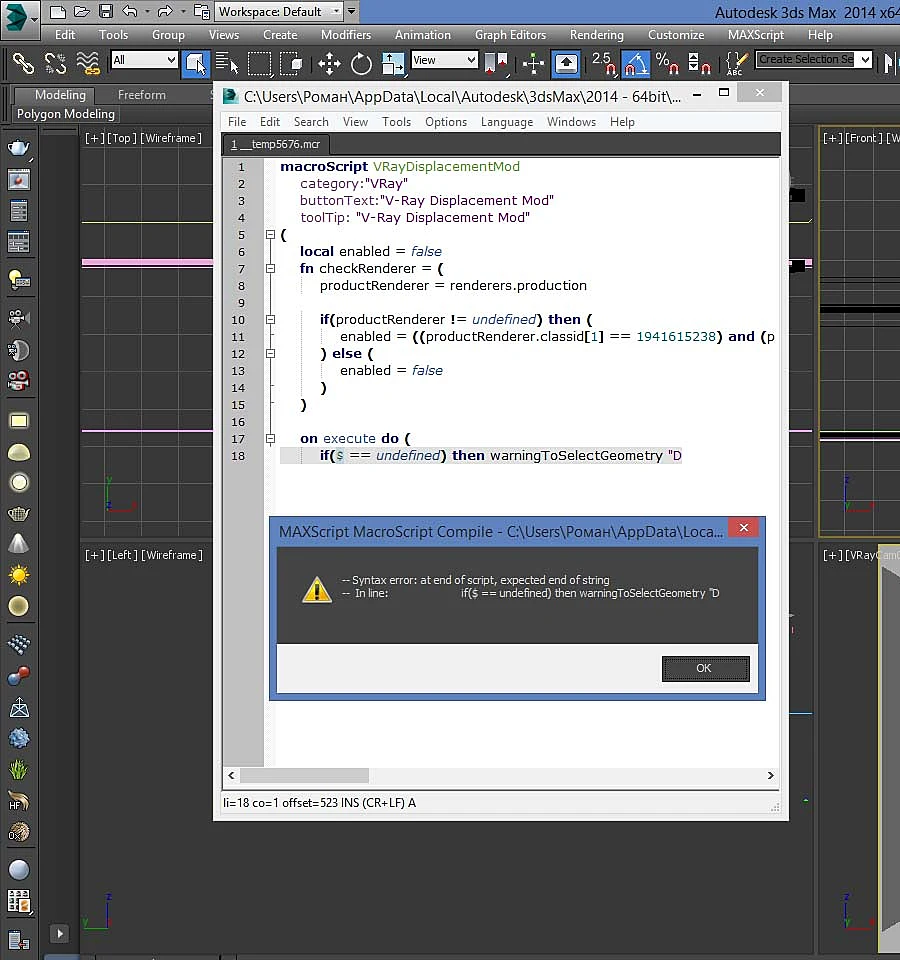The width and height of the screenshot is (900, 960).
Task: Open Edit Named Selection Sets tool
Action: point(736,63)
